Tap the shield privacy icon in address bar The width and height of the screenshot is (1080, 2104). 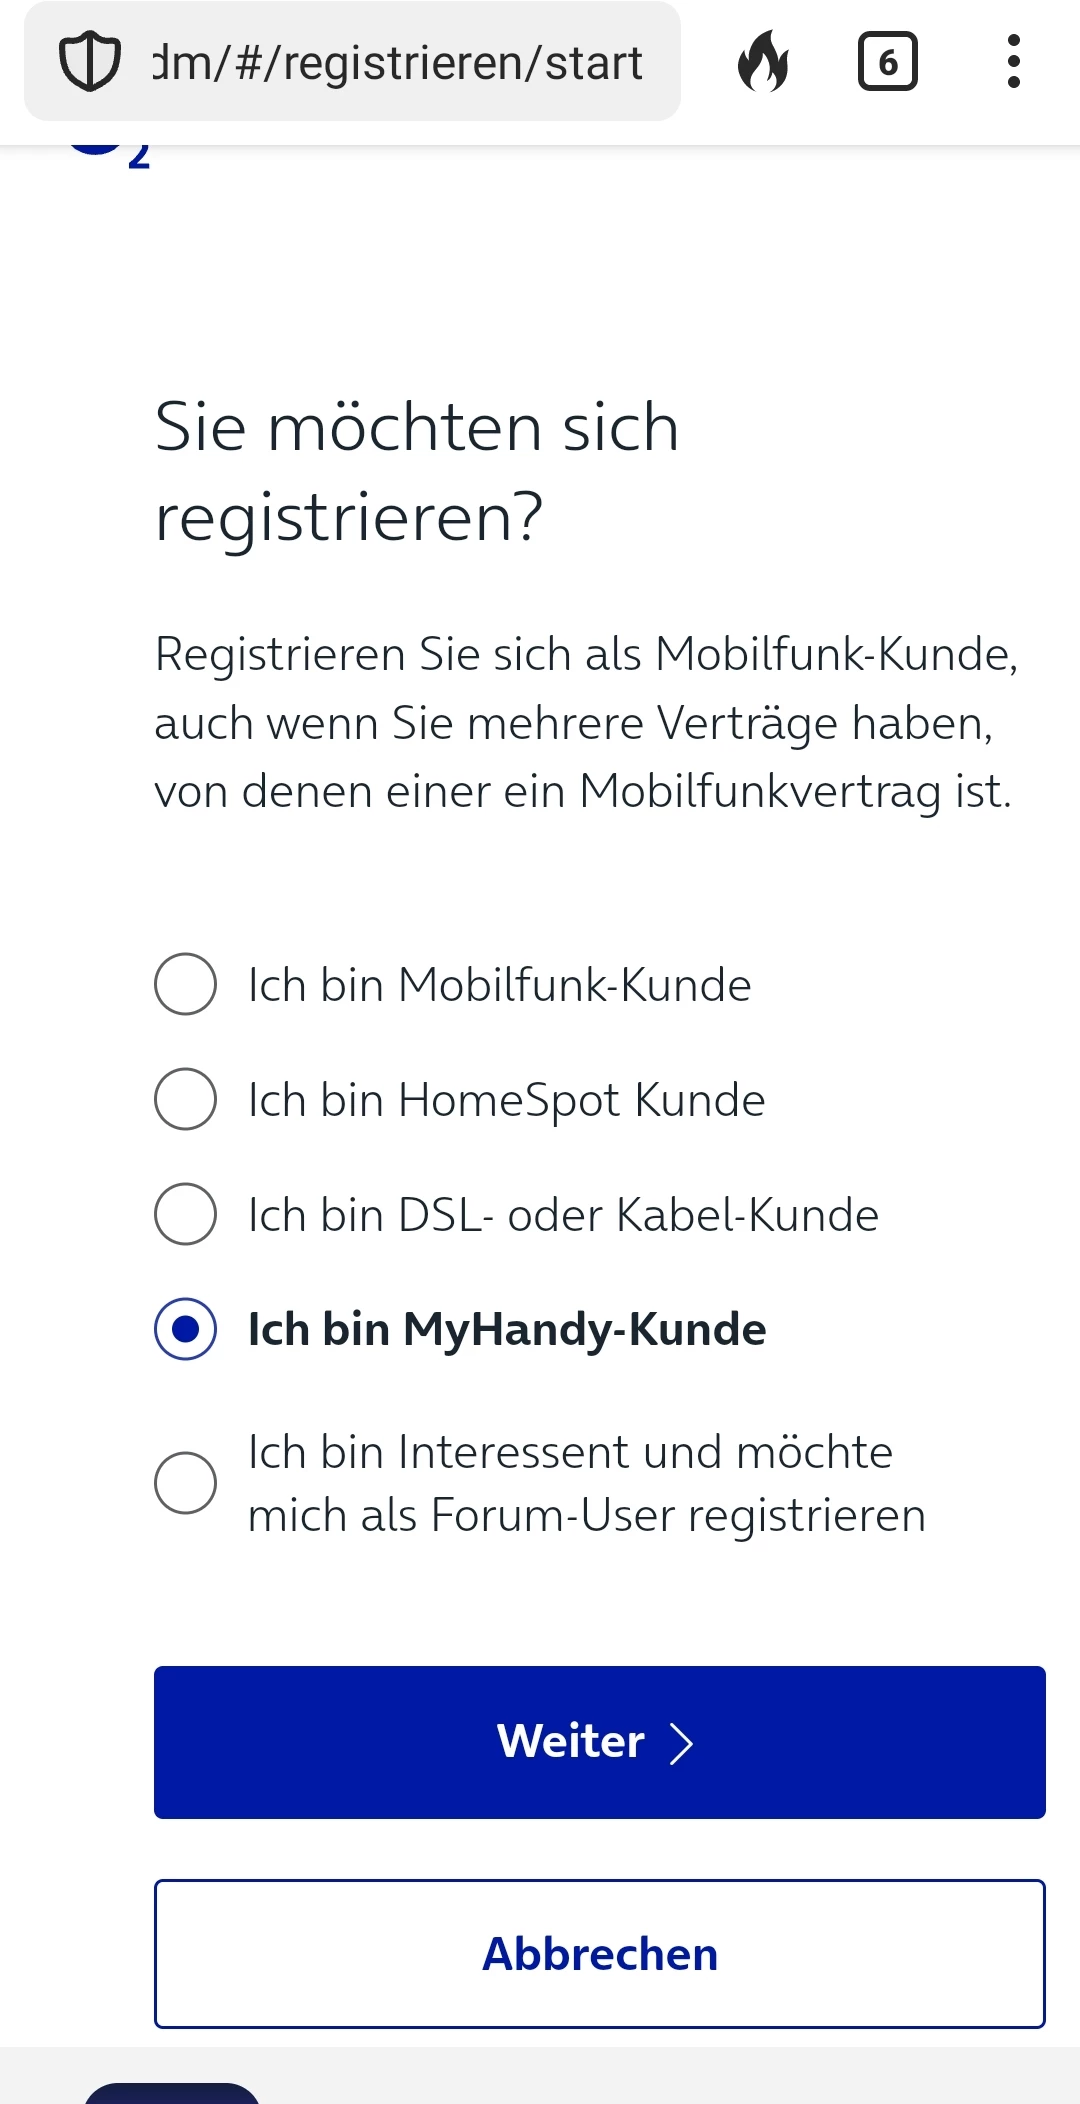[90, 62]
